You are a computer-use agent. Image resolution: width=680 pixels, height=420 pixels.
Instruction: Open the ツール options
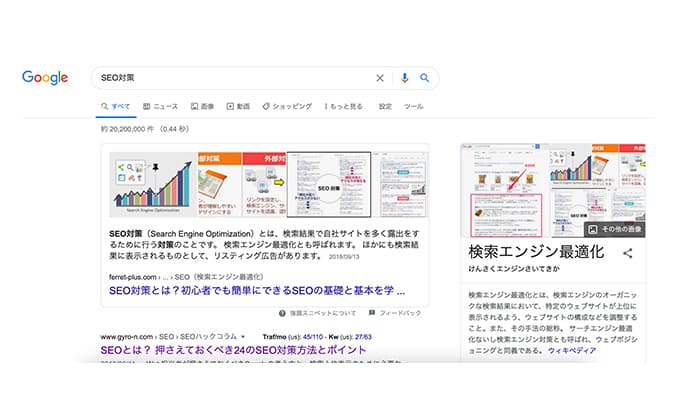coord(413,107)
